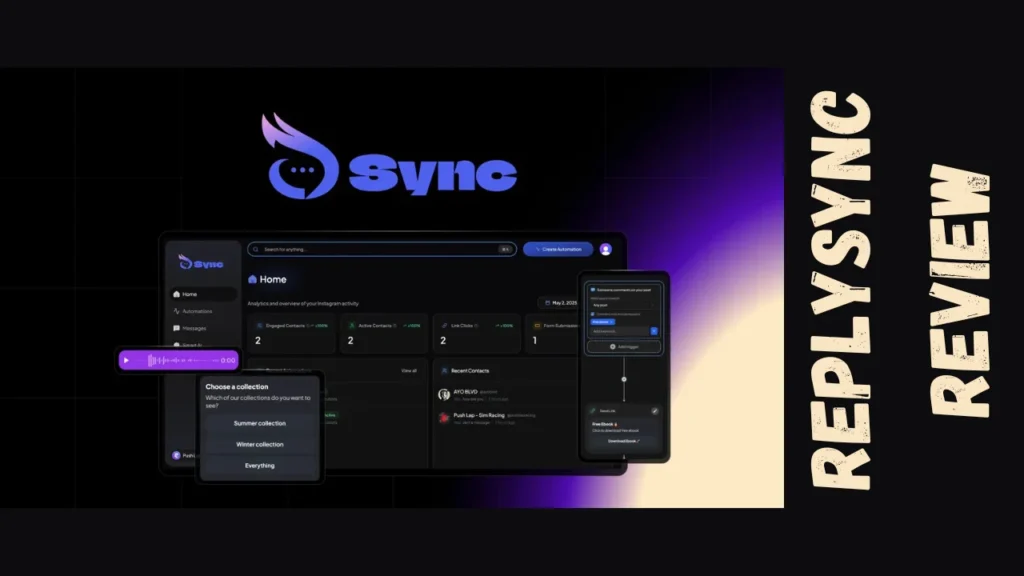The width and height of the screenshot is (1024, 576).
Task: Select Summer collection option
Action: (x=259, y=423)
